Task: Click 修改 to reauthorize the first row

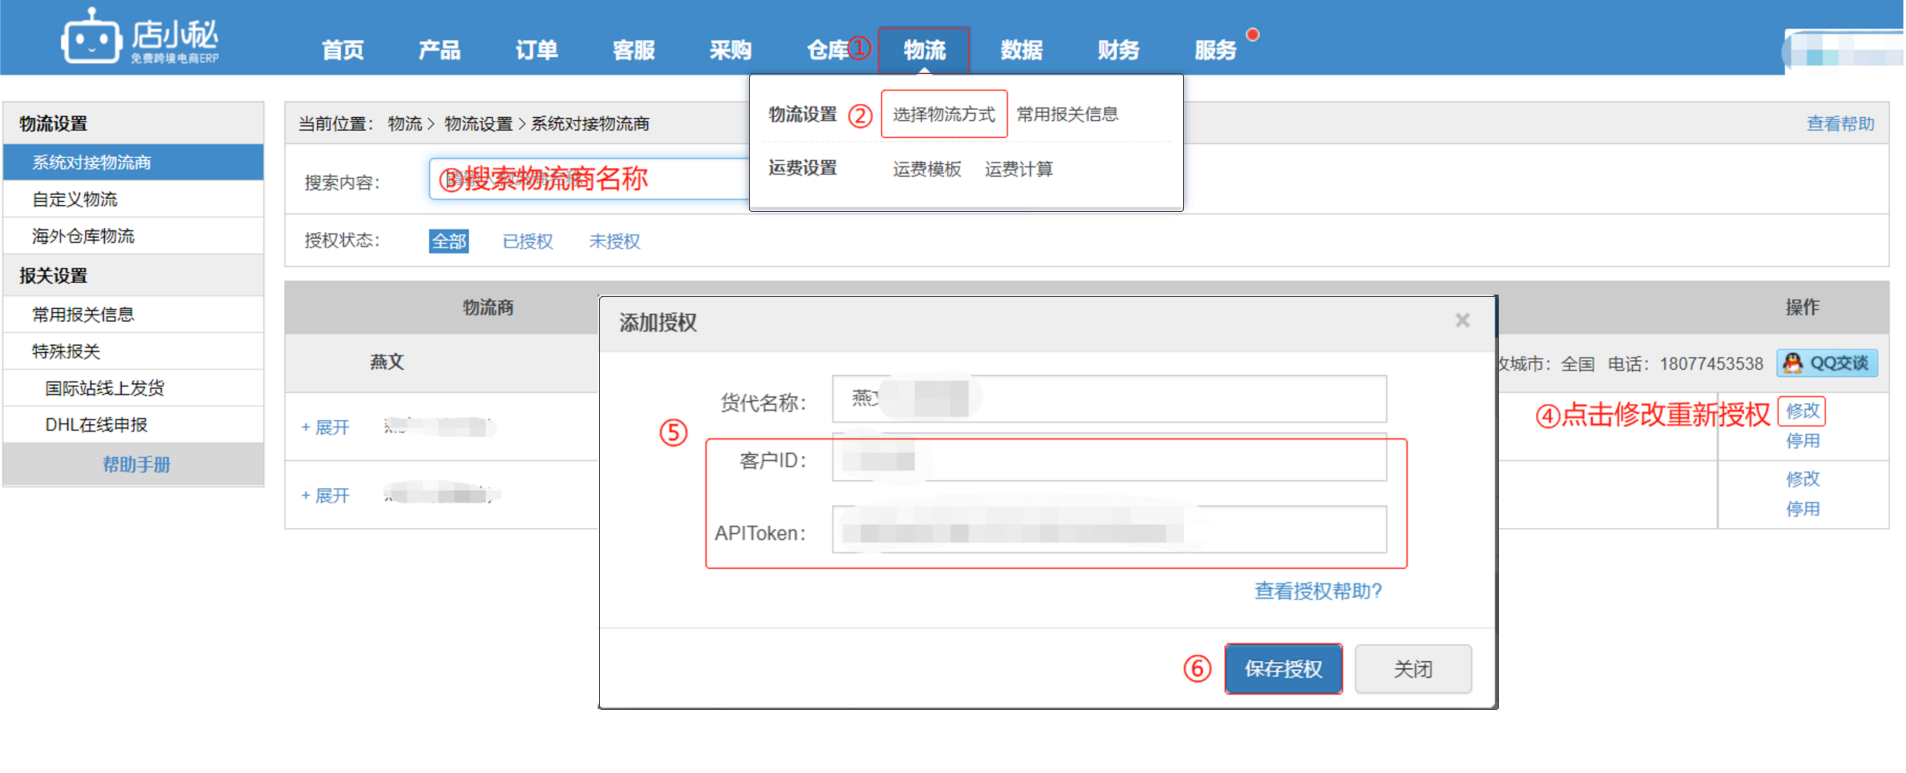Action: click(x=1802, y=411)
